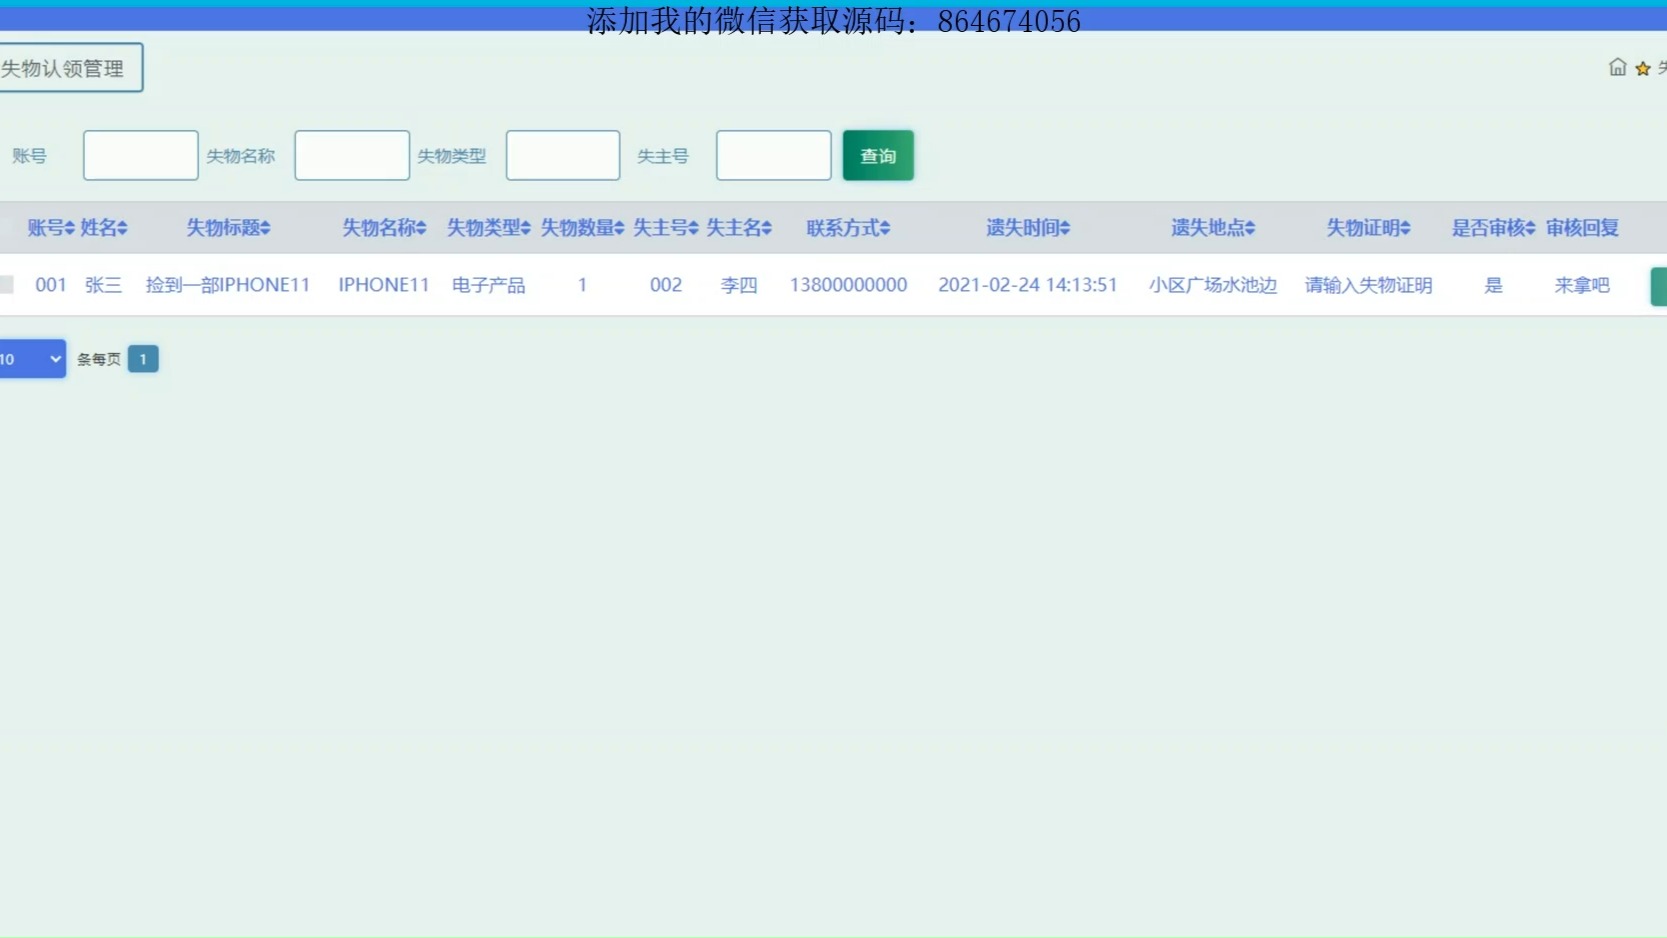The image size is (1667, 938).
Task: Click the phone number 13800000000
Action: click(x=848, y=285)
